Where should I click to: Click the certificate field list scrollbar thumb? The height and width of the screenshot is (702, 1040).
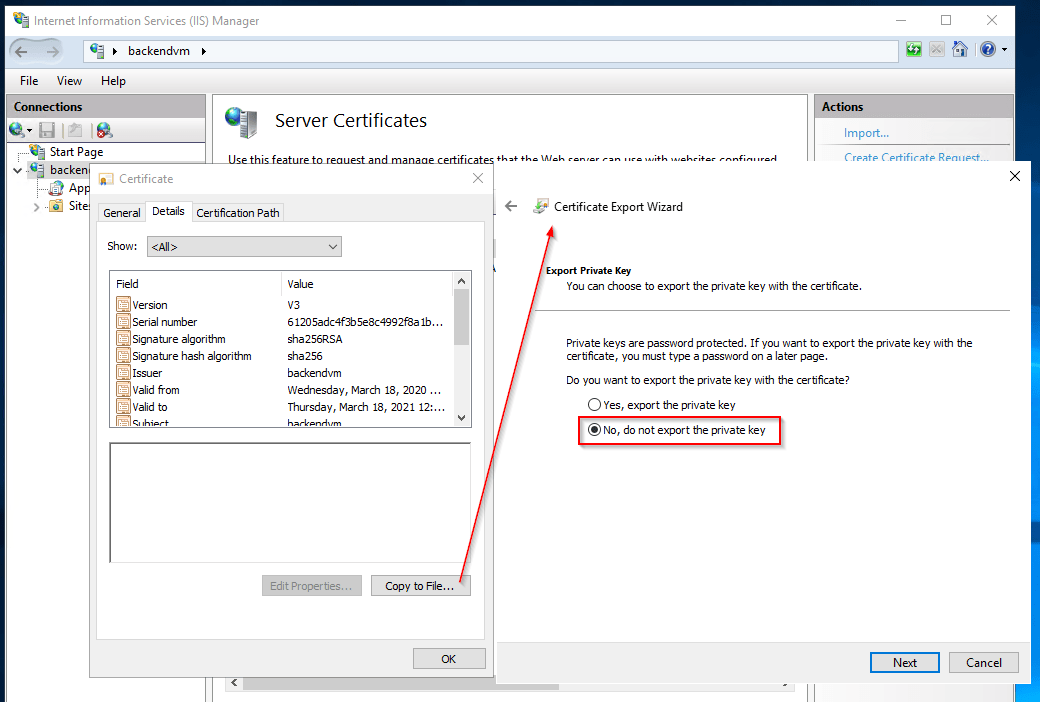[462, 317]
